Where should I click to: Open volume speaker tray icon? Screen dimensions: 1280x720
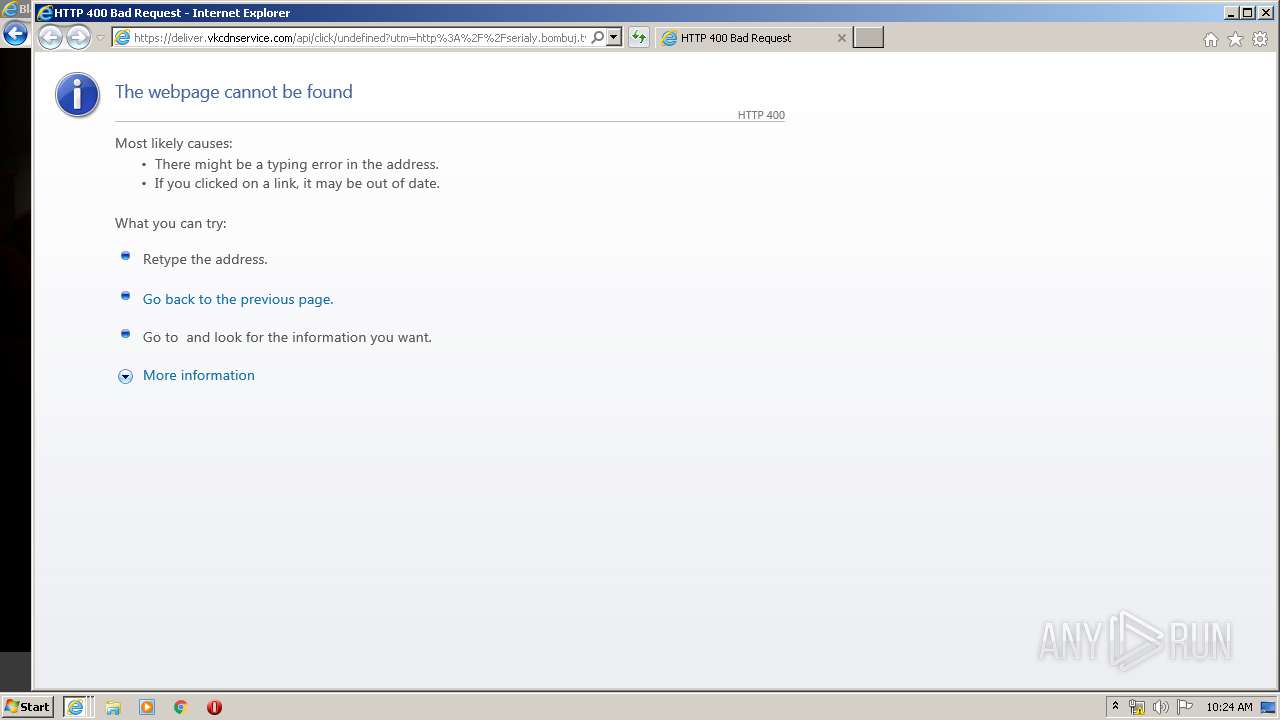pos(1161,707)
